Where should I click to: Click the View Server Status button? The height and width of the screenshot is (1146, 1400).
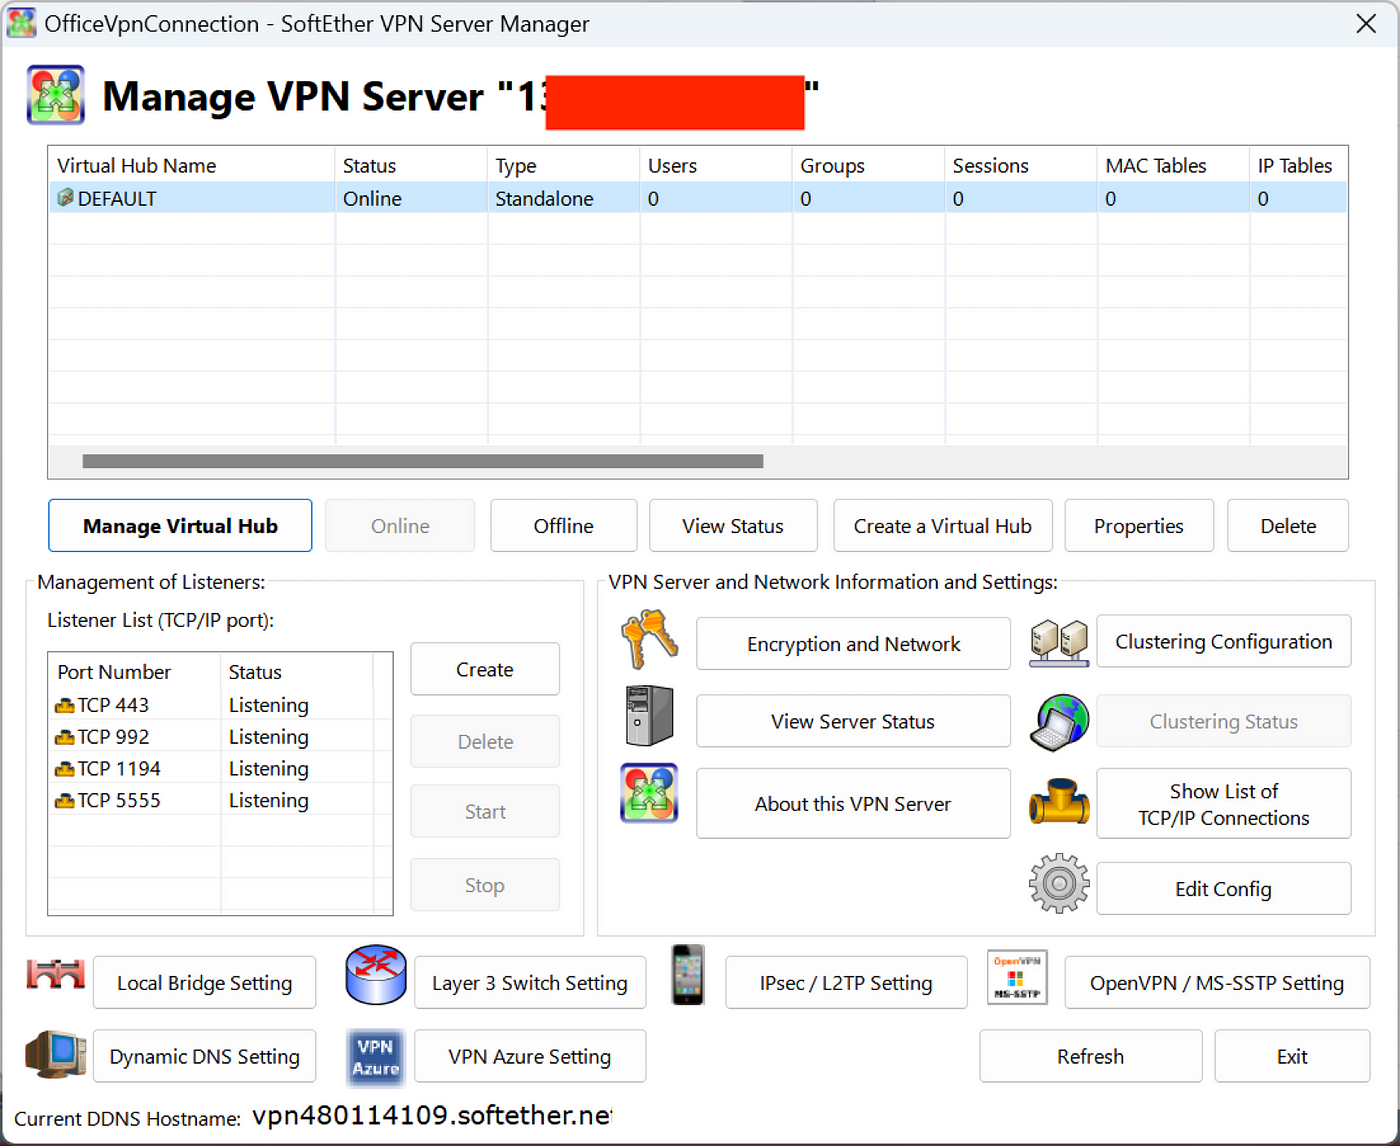coord(853,721)
